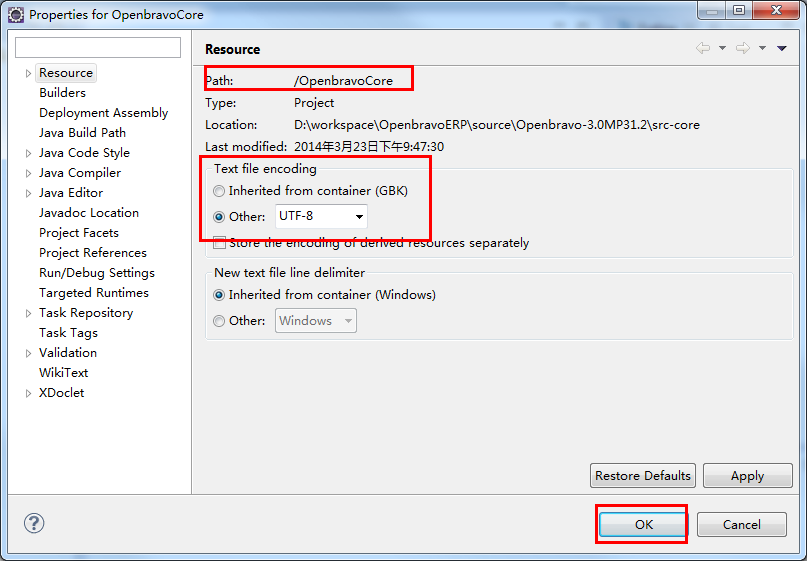Select XDoclet item

click(61, 393)
